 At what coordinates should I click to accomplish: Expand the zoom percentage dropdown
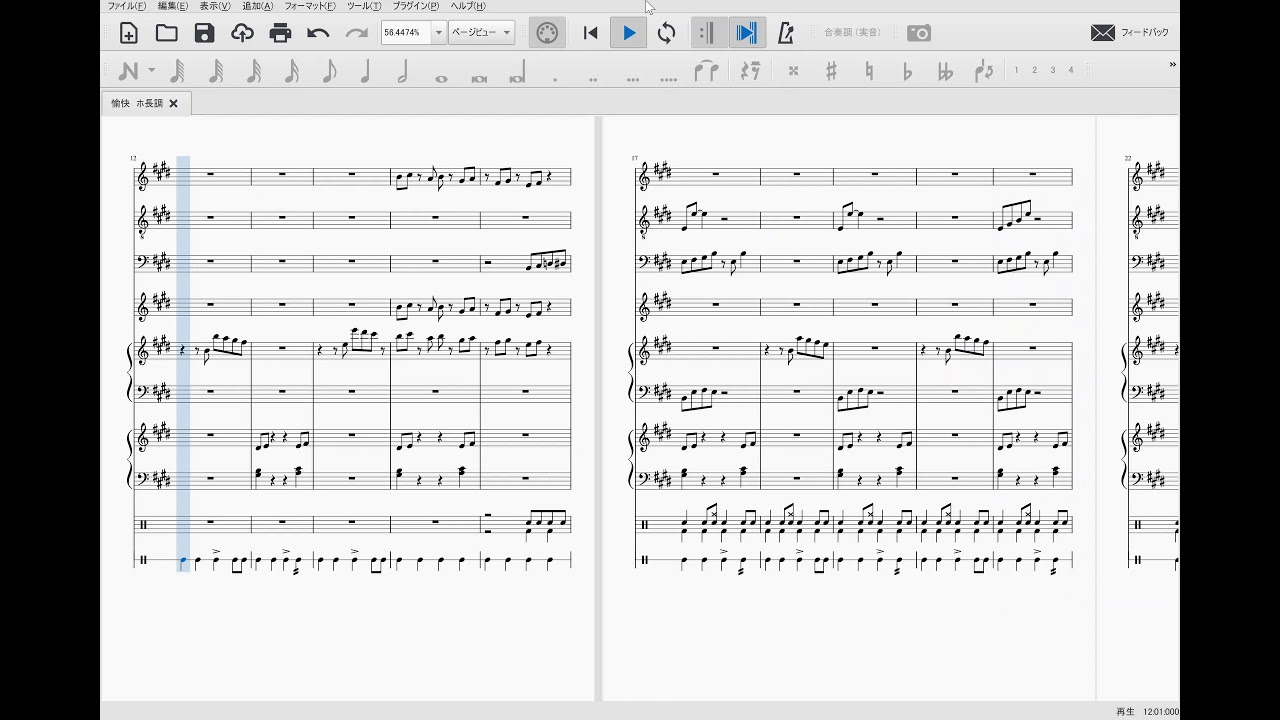[x=438, y=33]
